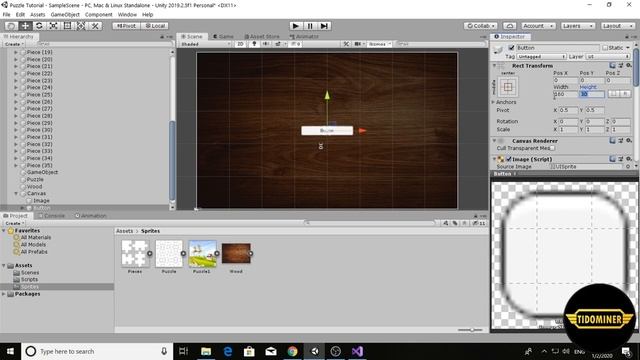
Task: Click the Source Image object picker circle
Action: (x=628, y=167)
